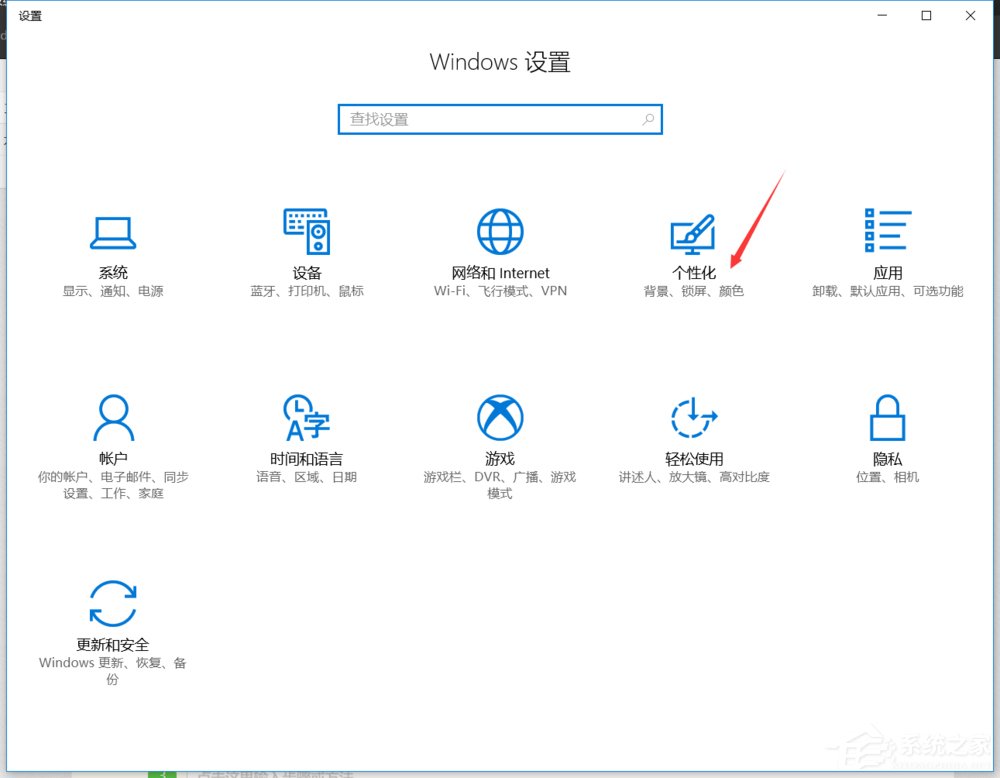Open the 个性化 (Personalization) icon
Image resolution: width=1000 pixels, height=778 pixels.
pos(693,232)
